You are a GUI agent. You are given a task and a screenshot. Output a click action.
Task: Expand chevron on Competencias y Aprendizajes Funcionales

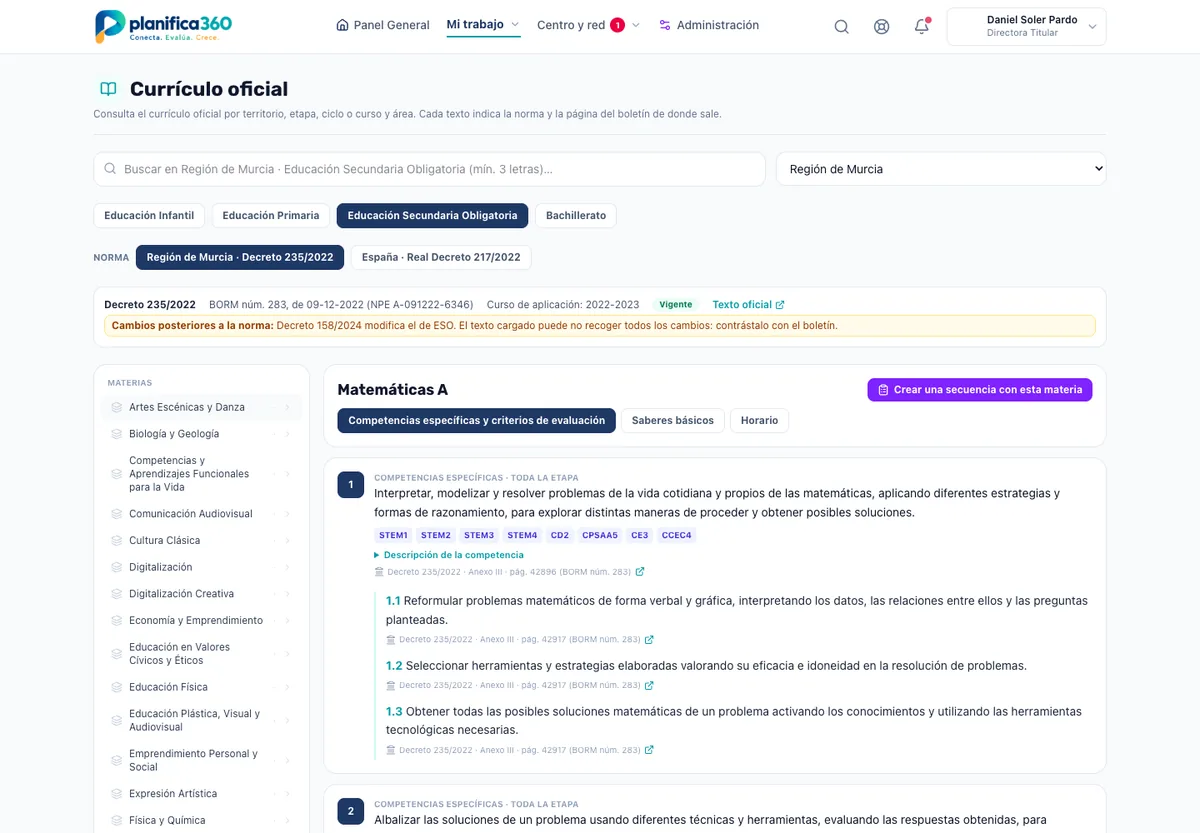[x=288, y=474]
